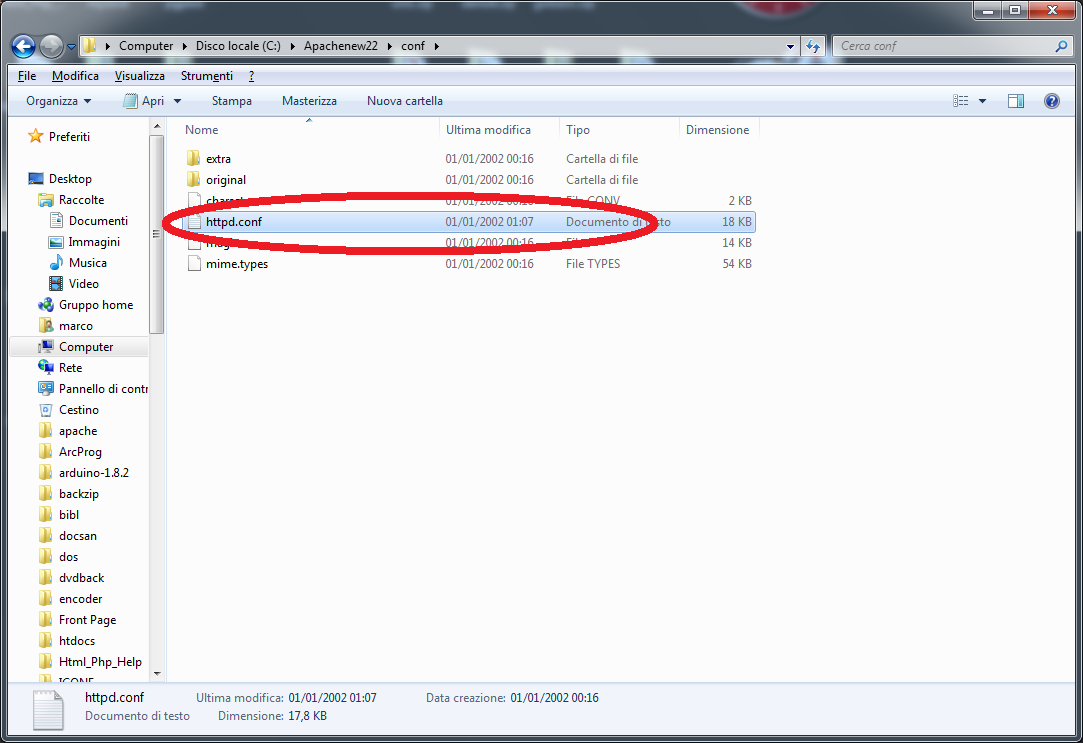Open dropdown arrow next to Apri
This screenshot has width=1083, height=743.
[178, 101]
